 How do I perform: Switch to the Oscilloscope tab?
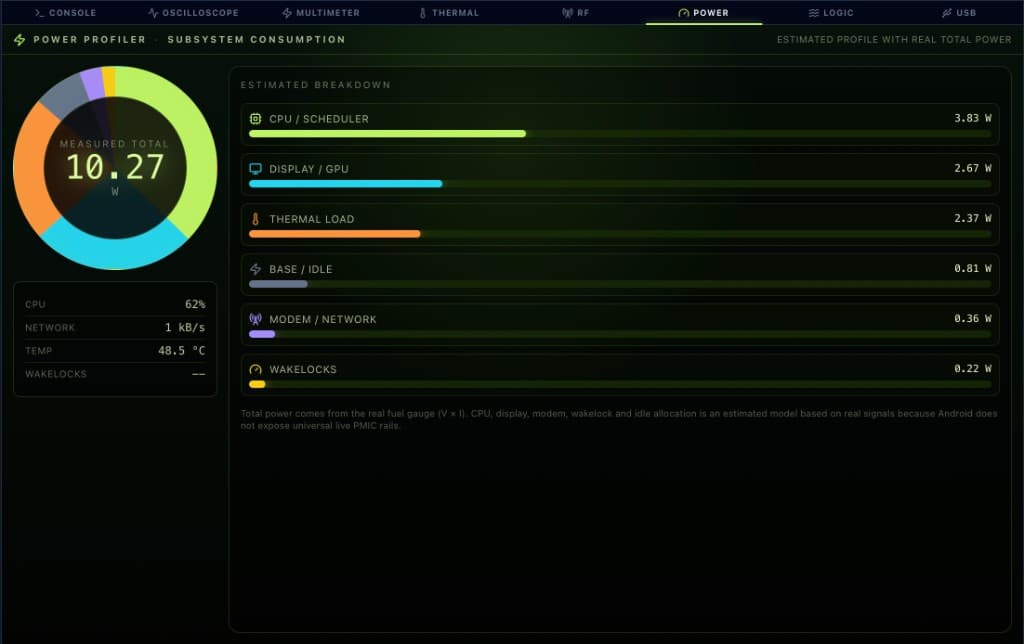click(193, 12)
